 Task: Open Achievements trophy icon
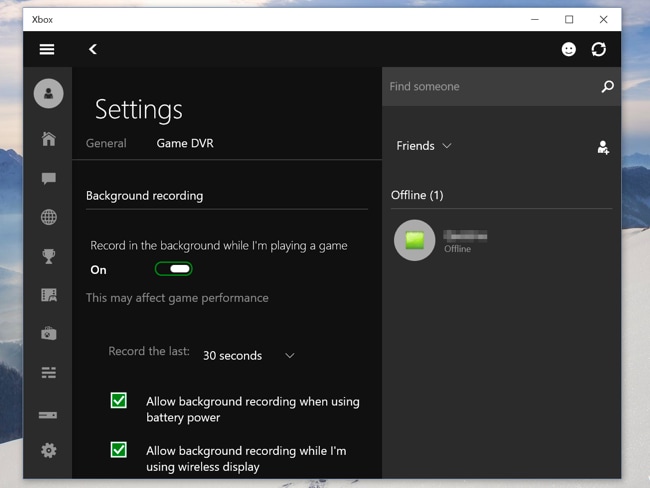48,256
